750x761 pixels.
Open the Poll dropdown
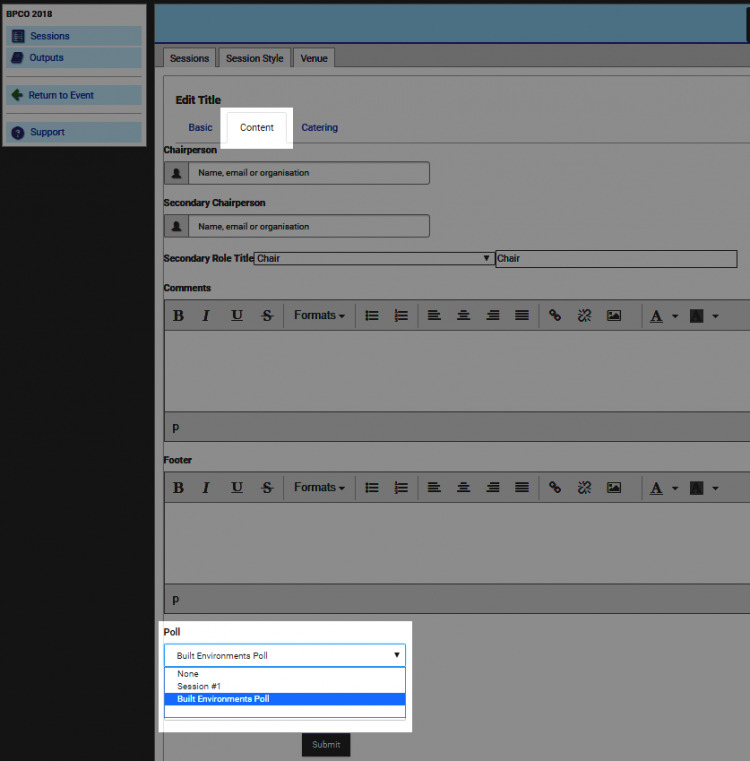coord(285,655)
